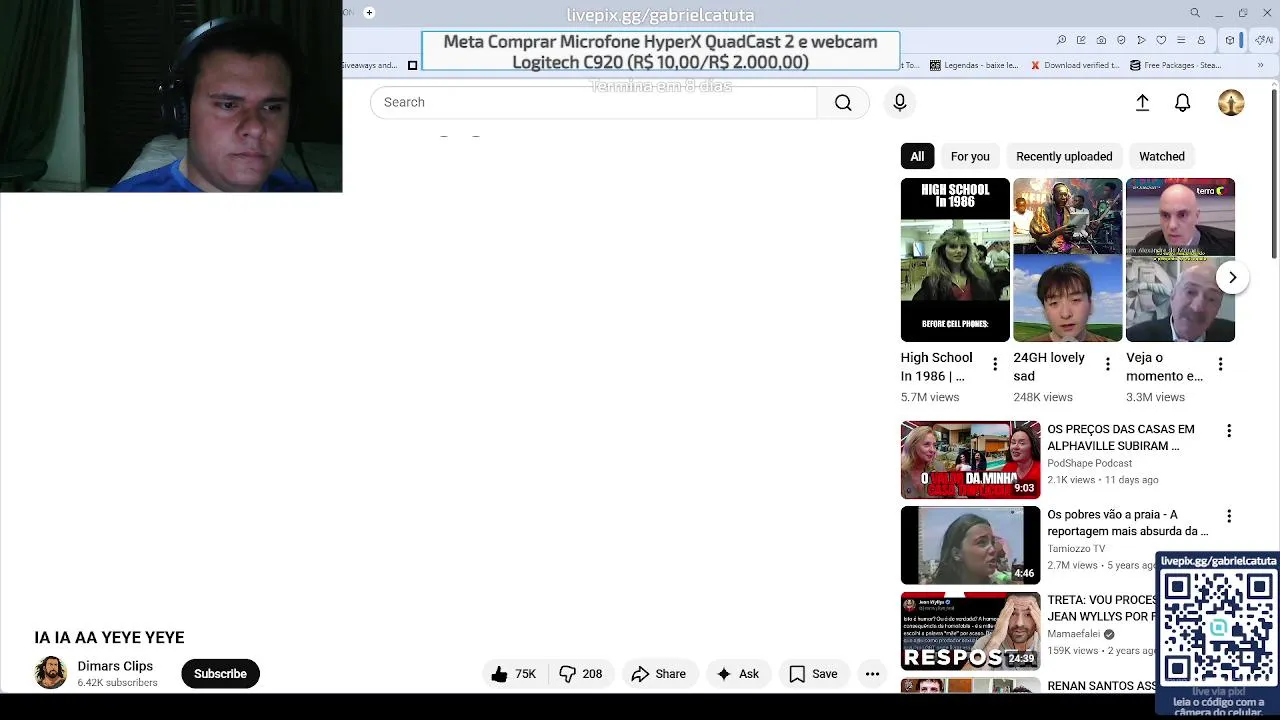The height and width of the screenshot is (720, 1280).
Task: Expand the bookmarks bar overflow chevron
Action: click(1262, 65)
